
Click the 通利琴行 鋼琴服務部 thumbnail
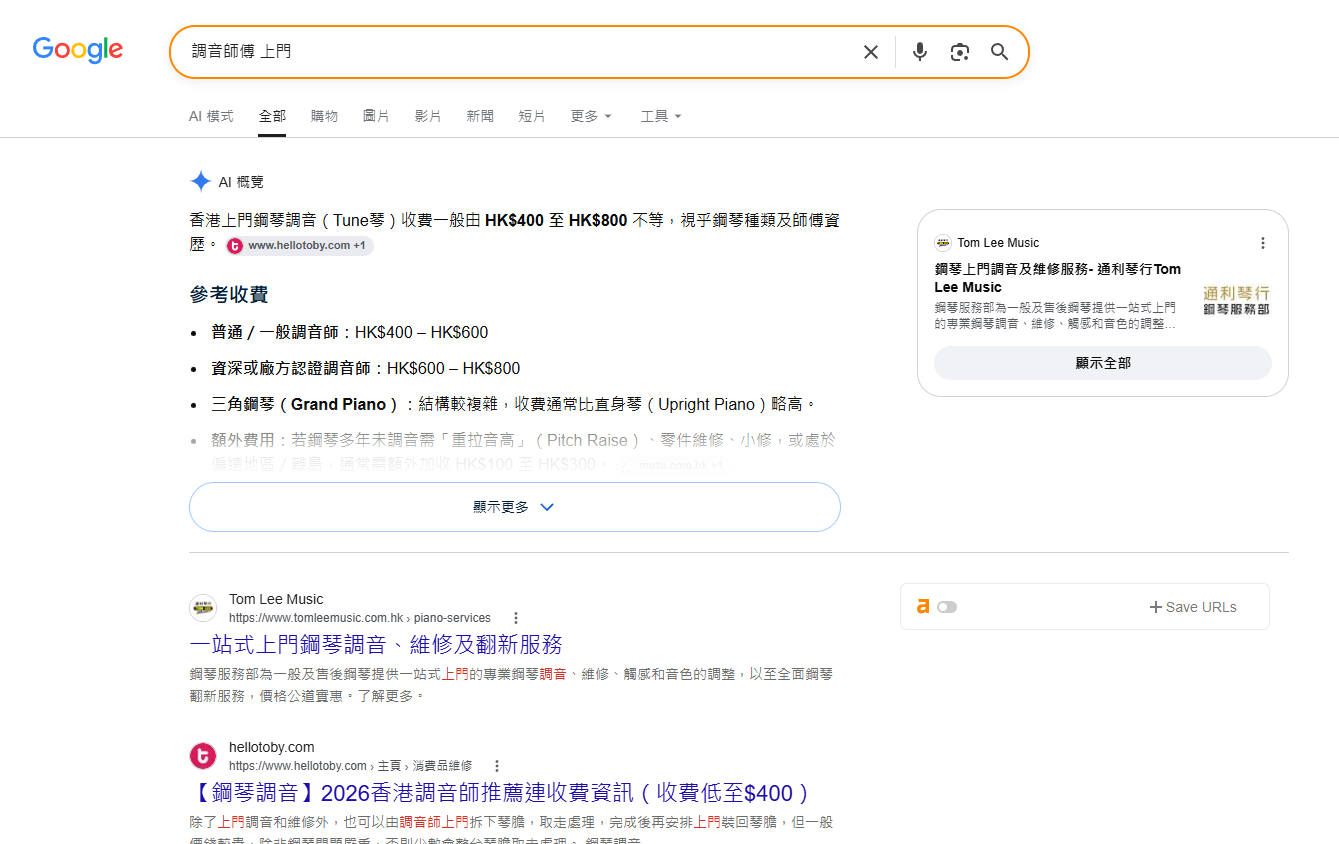pos(1236,300)
